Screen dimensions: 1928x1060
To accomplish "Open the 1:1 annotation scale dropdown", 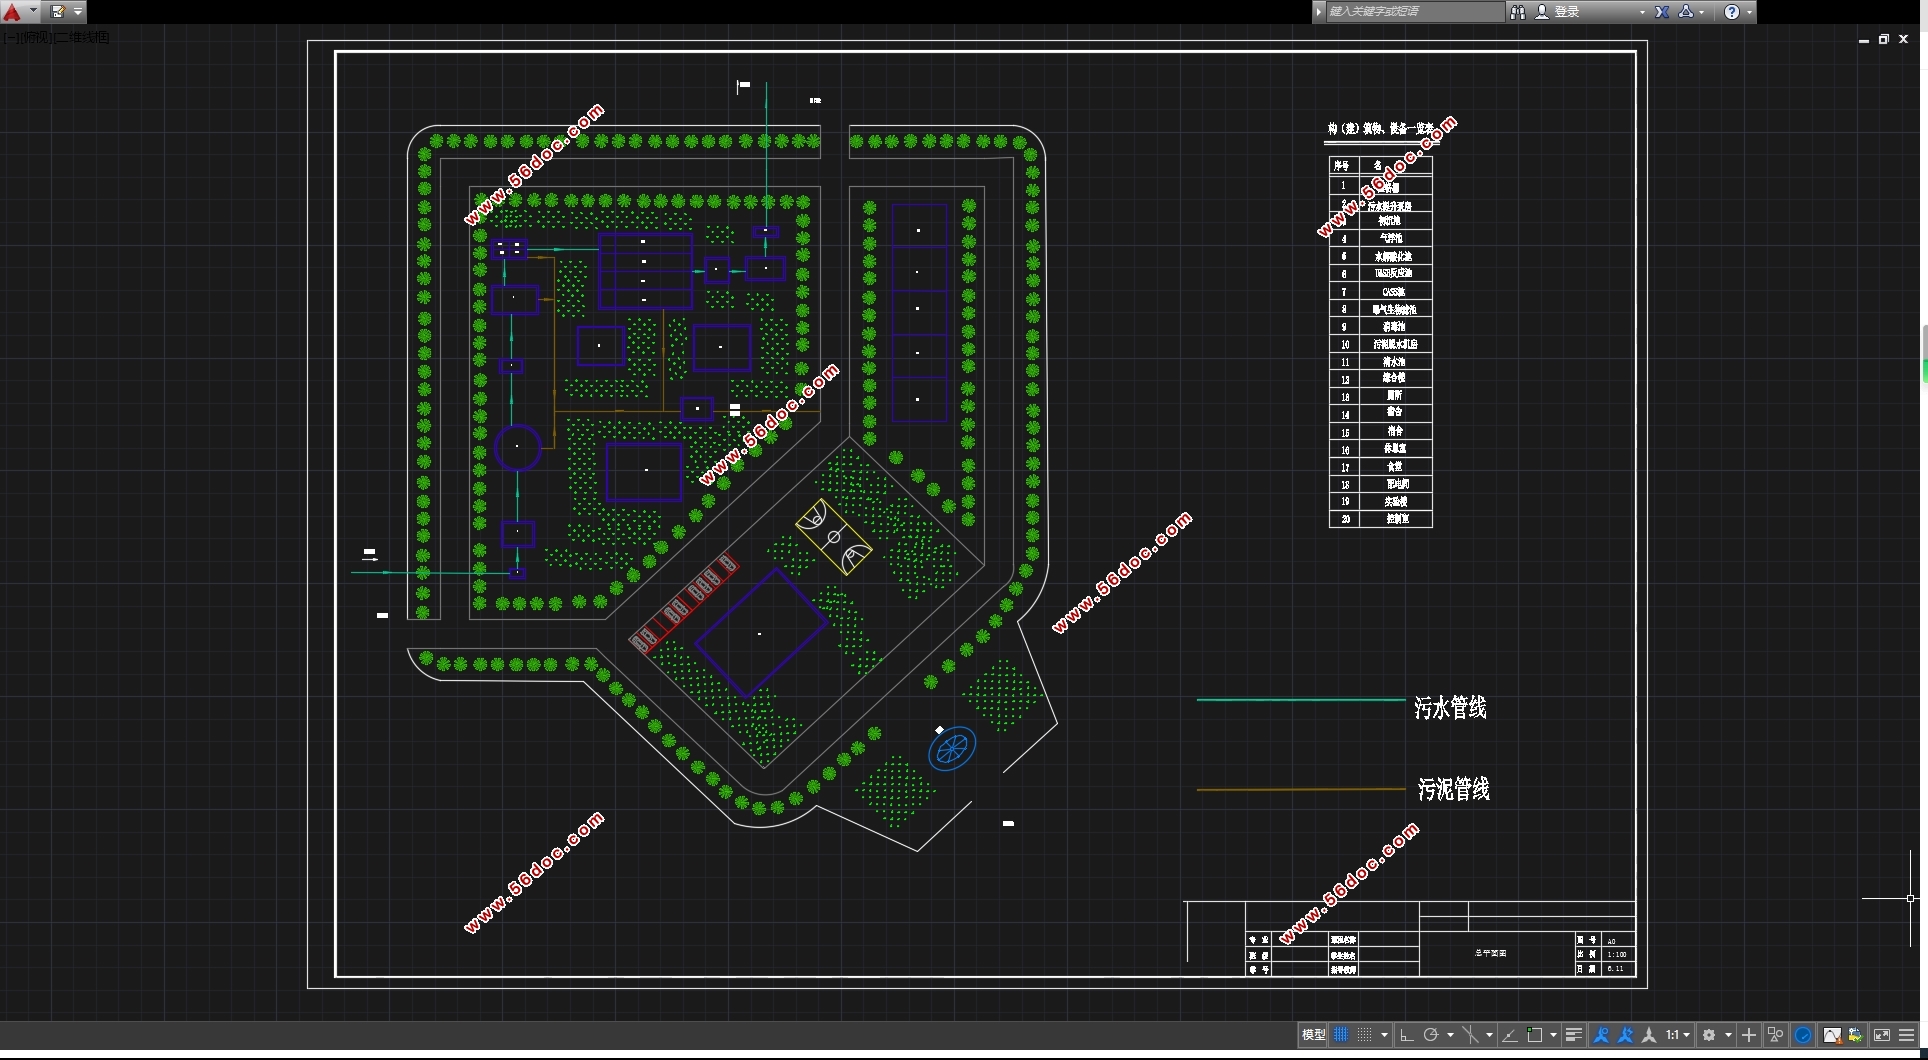I will 1678,1035.
